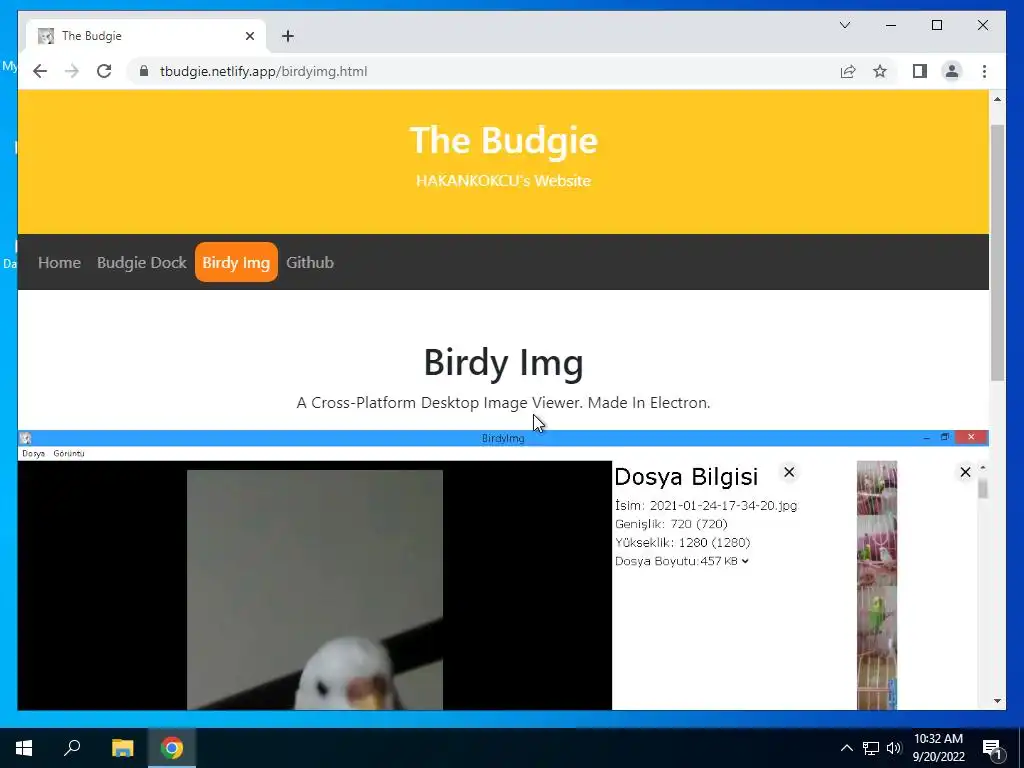Screen dimensions: 1024x768
Task: Open a new browser tab
Action: (287, 36)
